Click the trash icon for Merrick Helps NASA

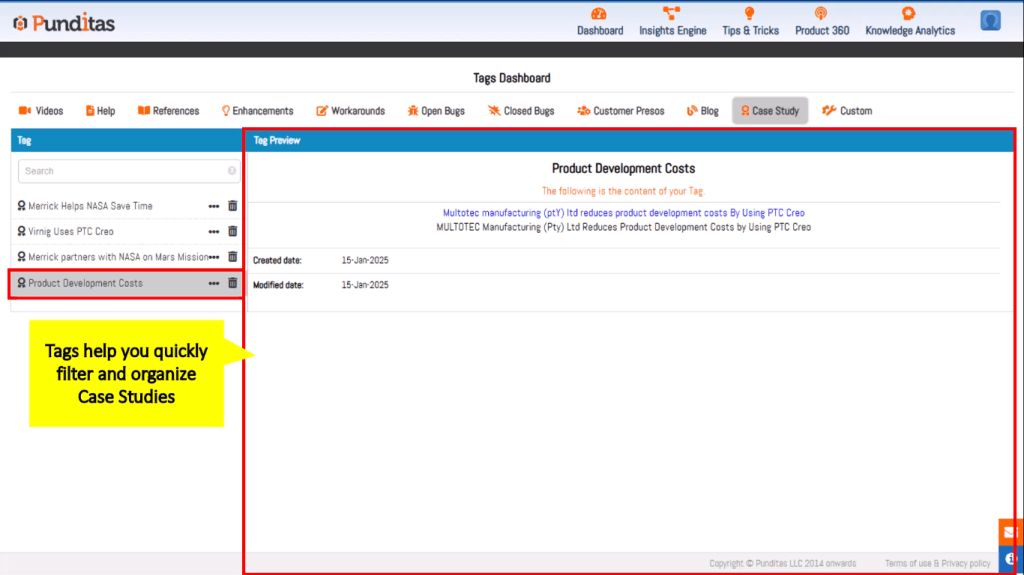coord(233,205)
